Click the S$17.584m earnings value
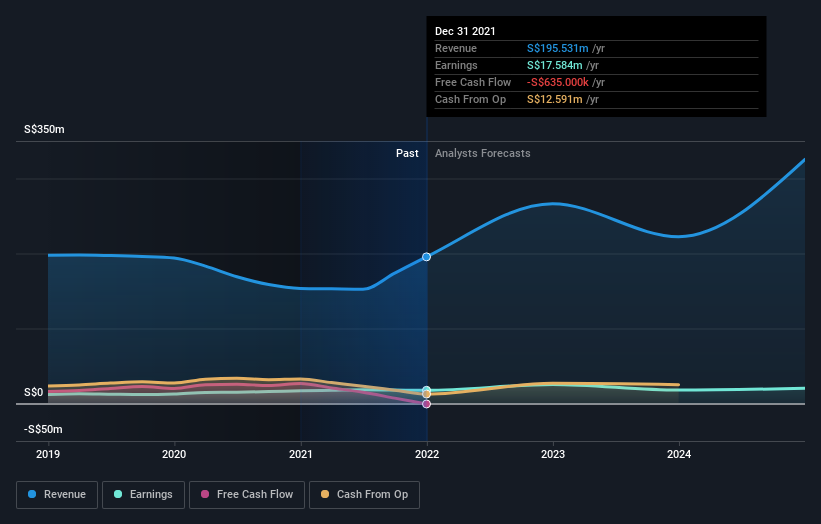821x524 pixels. (554, 65)
